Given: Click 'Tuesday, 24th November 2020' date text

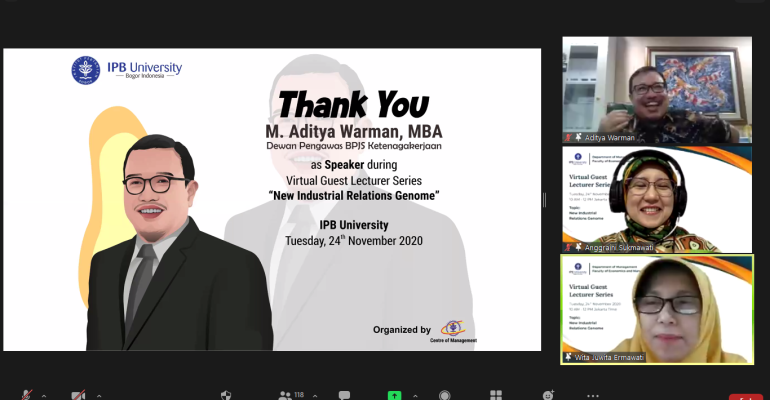Looking at the screenshot, I should pyautogui.click(x=354, y=240).
